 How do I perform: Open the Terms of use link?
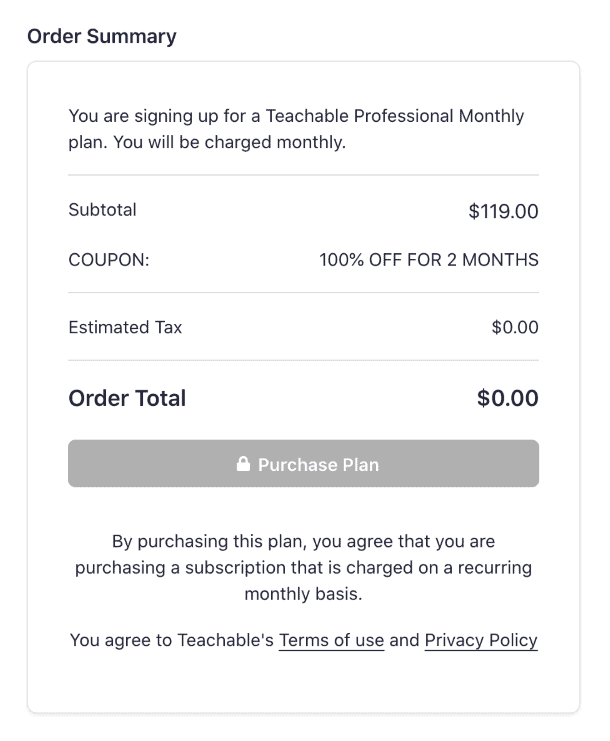tap(331, 641)
